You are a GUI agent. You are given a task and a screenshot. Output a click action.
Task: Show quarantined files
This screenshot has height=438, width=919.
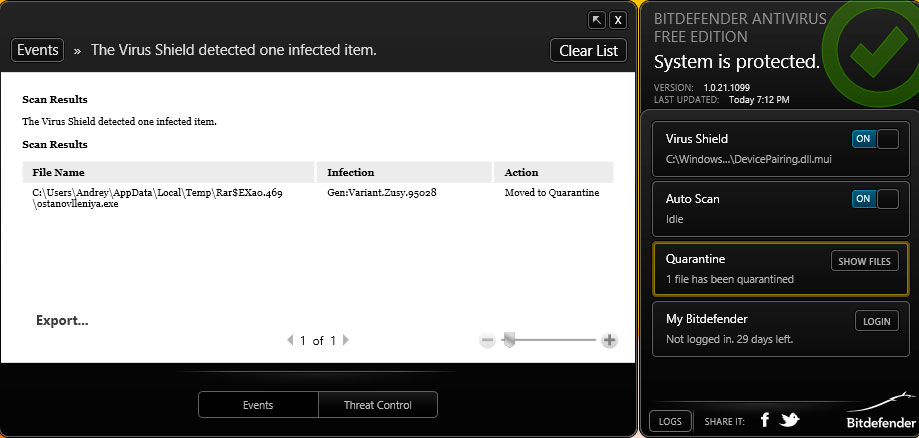coord(864,261)
